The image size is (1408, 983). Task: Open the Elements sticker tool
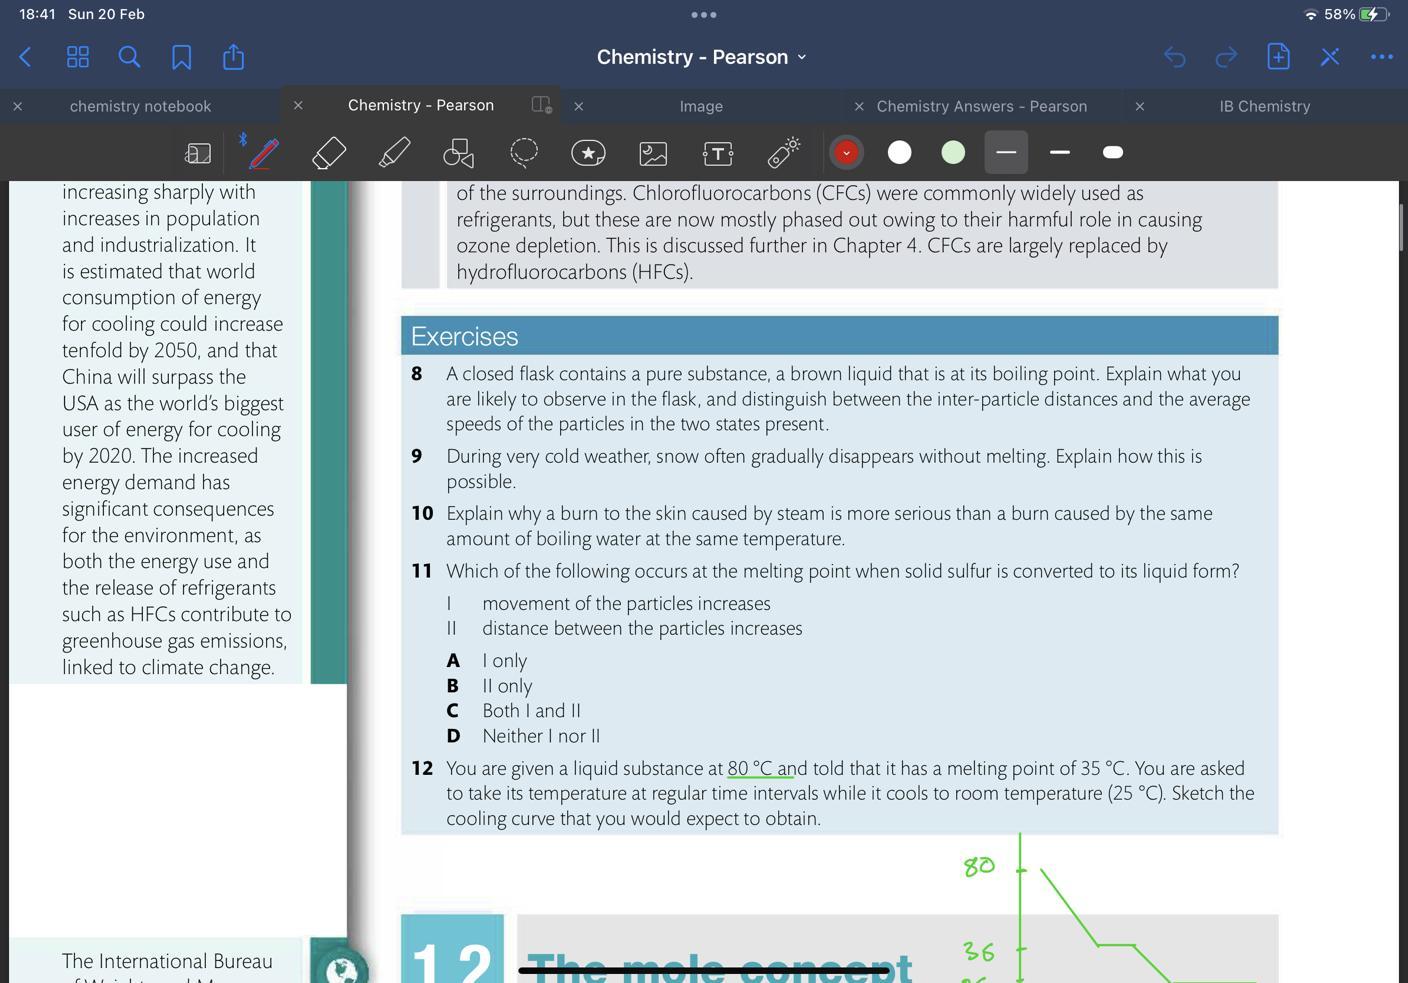coord(588,153)
